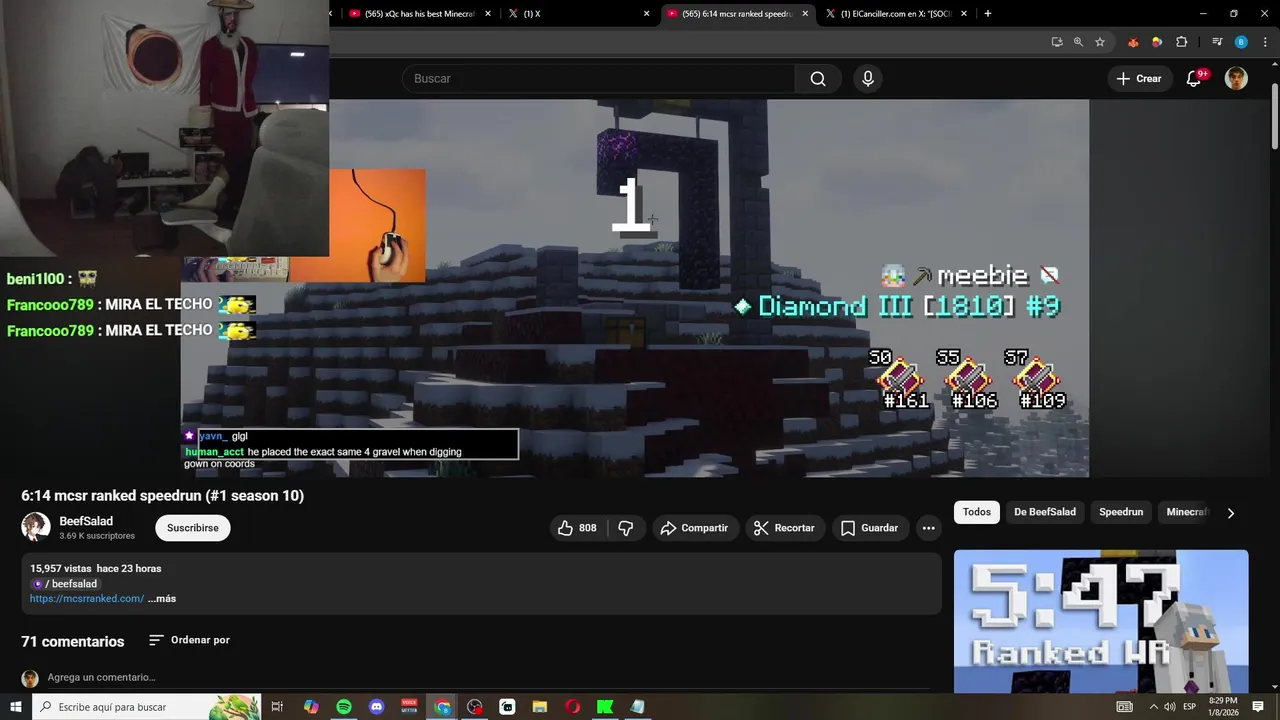Click the zoom magnifier icon in address bar
The image size is (1280, 720).
coord(1078,42)
